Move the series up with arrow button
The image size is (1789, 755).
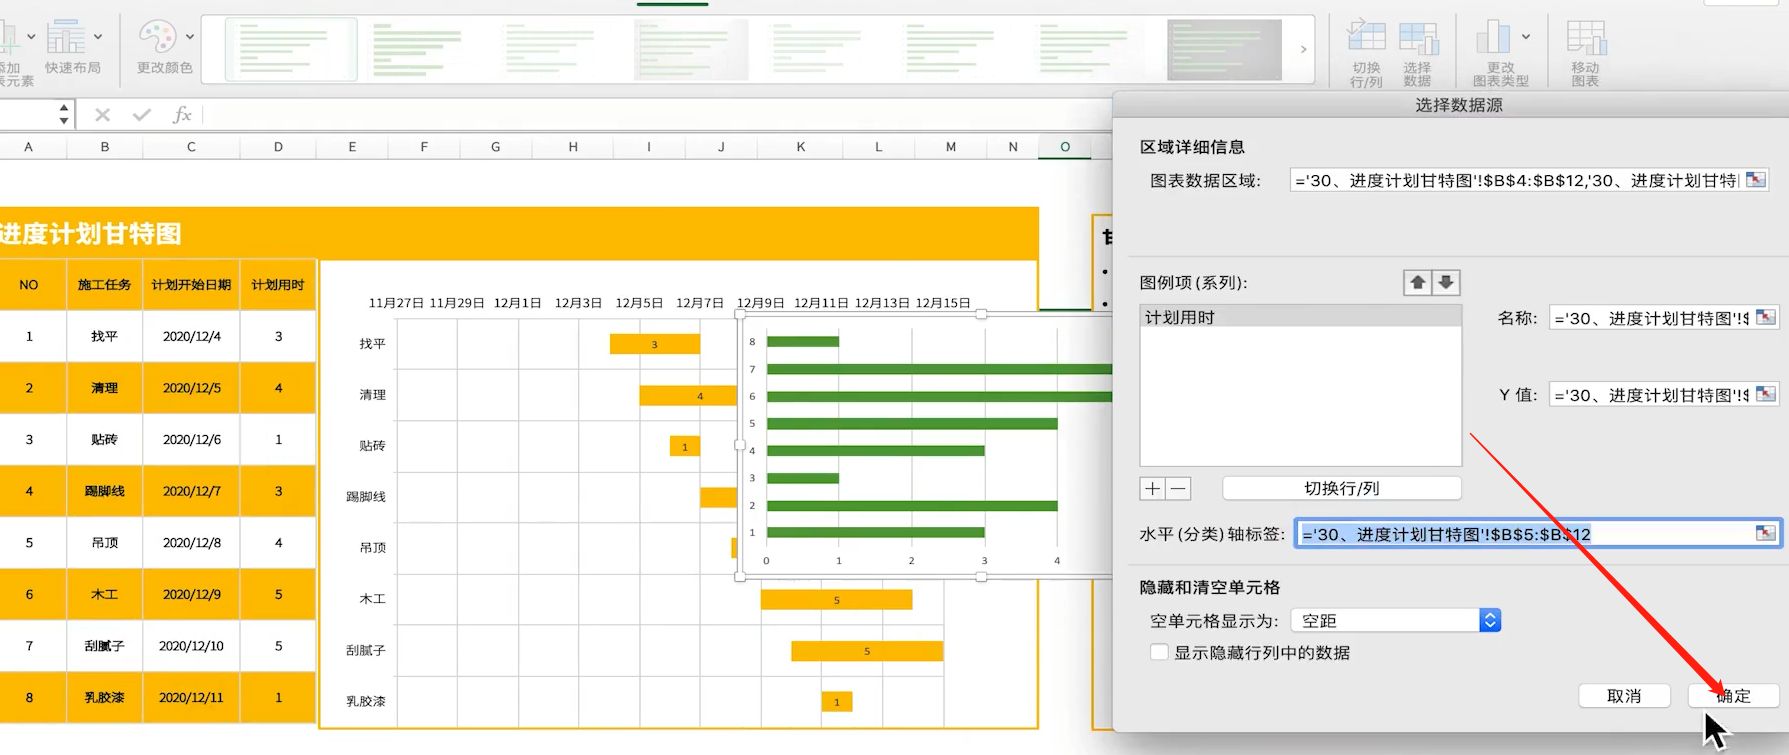pos(1417,283)
